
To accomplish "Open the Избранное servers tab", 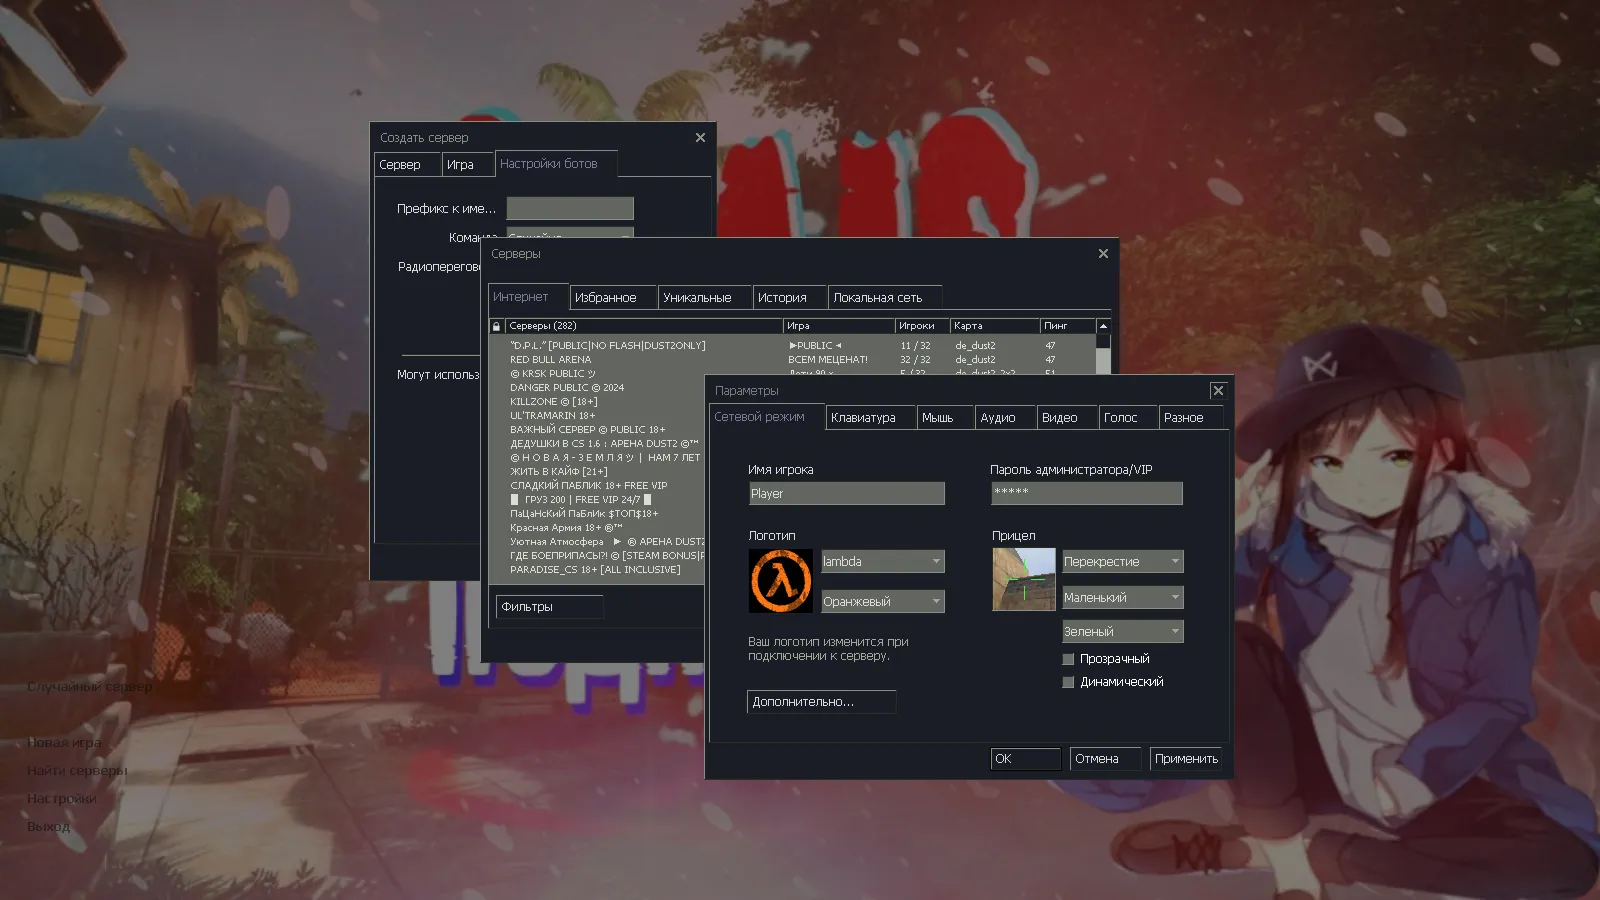I will coord(612,298).
